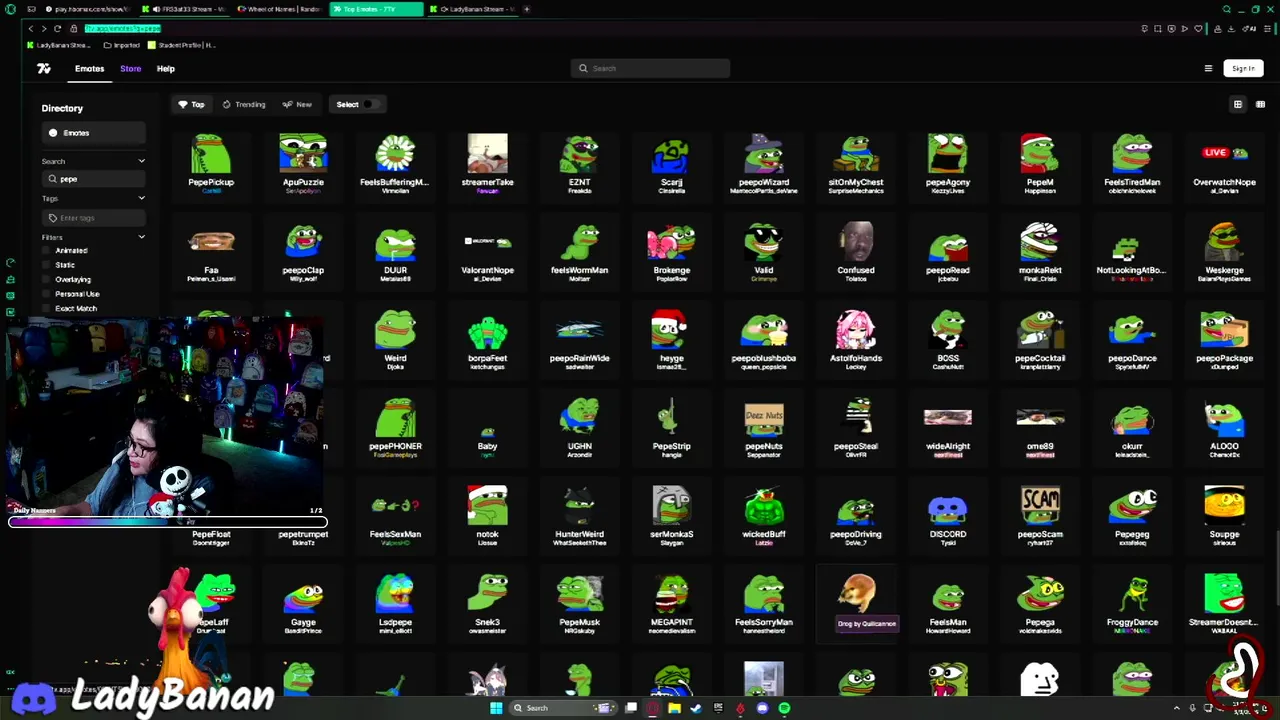Open the hamburger menu beside Sign In
1280x720 pixels.
[1208, 69]
